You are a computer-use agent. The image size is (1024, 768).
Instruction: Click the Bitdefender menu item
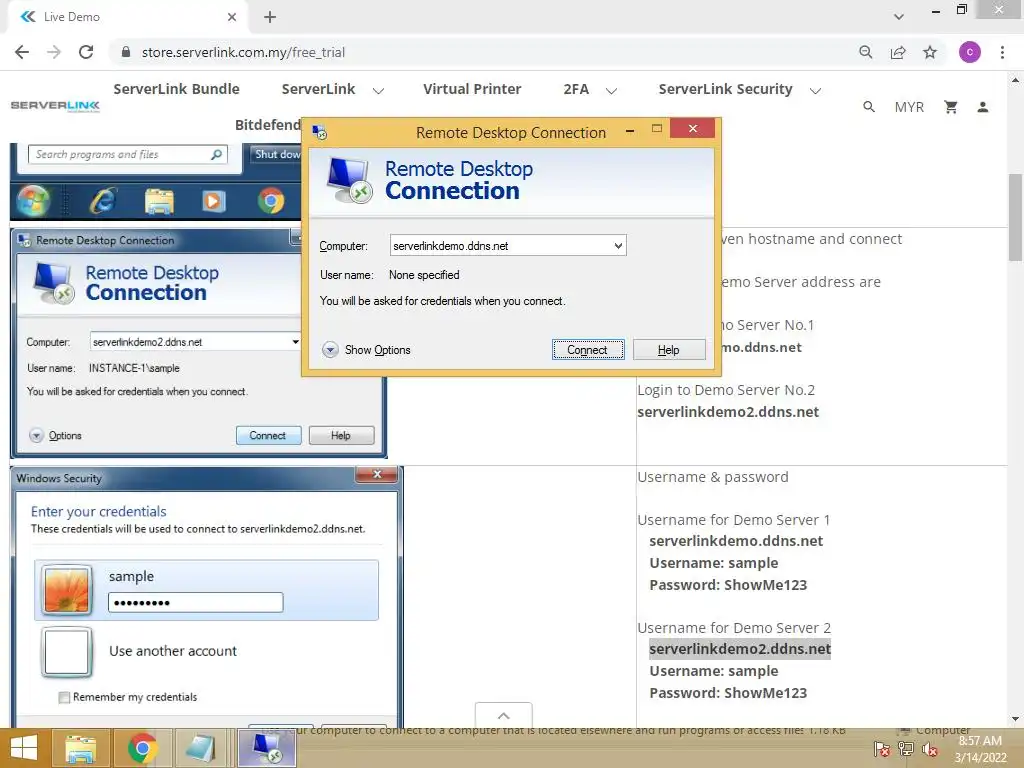268,125
